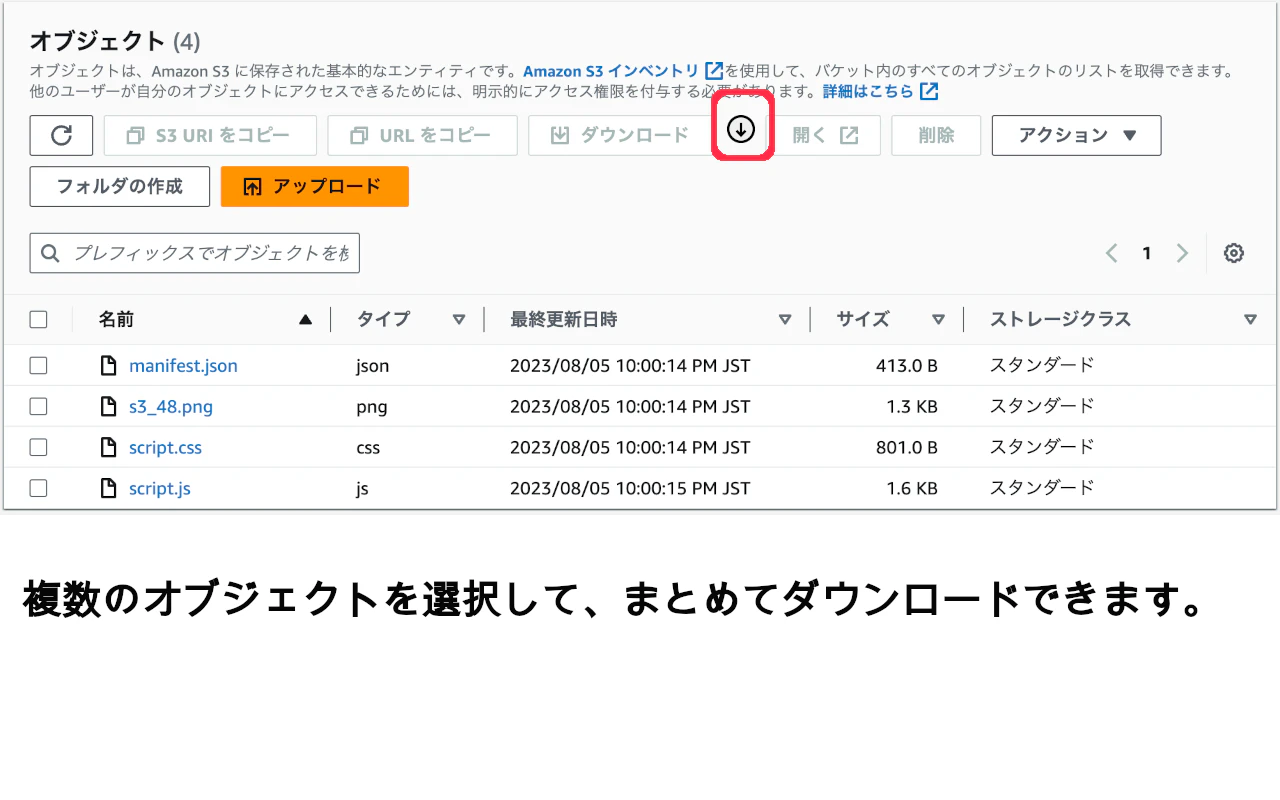Click the フォルダの作成 button
The image size is (1280, 800).
tap(120, 186)
